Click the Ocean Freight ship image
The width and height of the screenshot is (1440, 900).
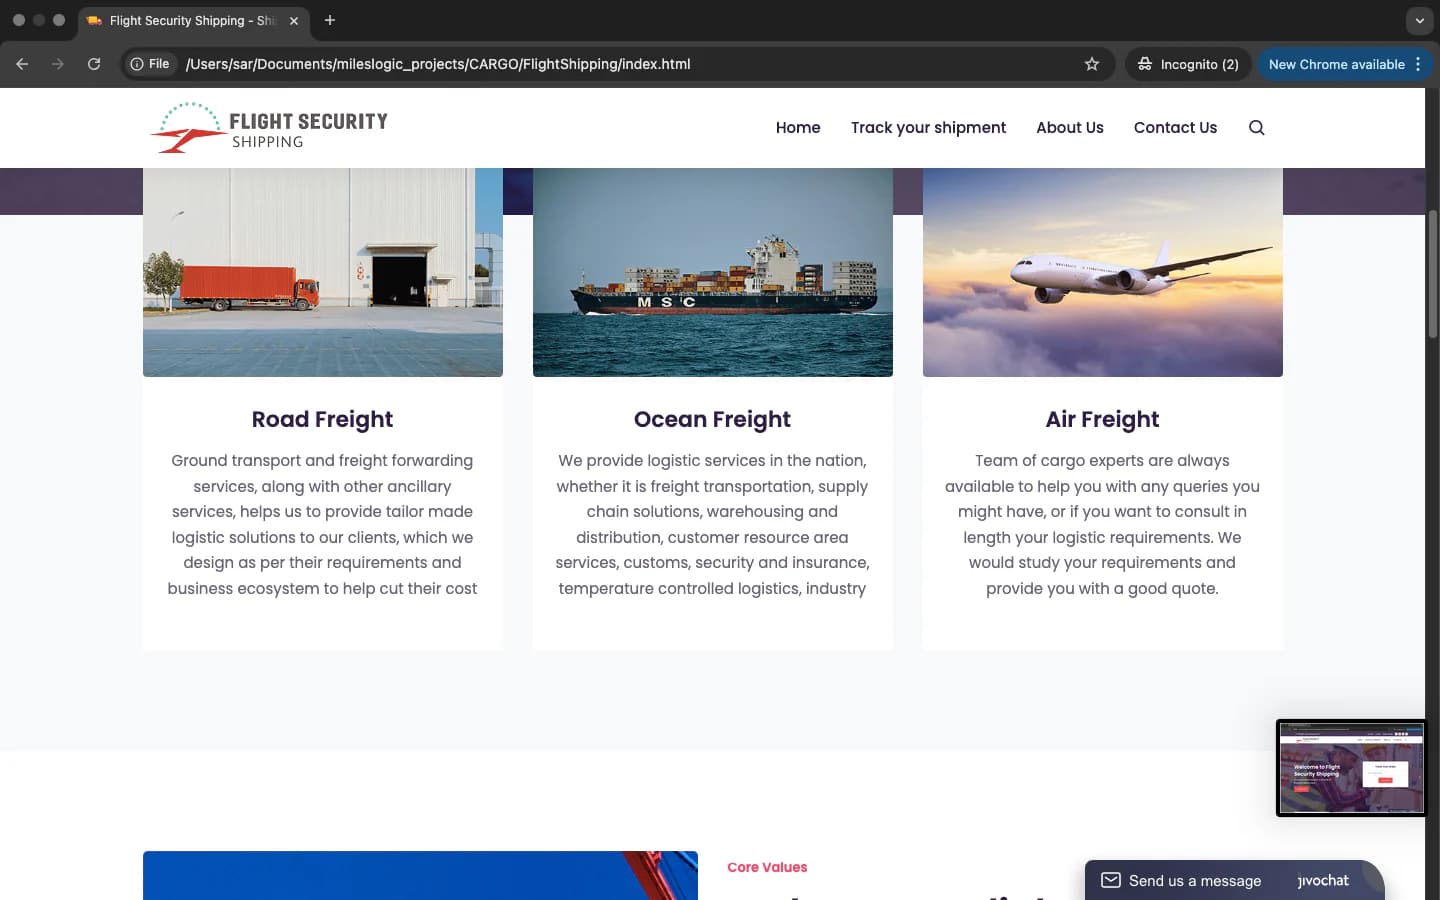coord(713,272)
